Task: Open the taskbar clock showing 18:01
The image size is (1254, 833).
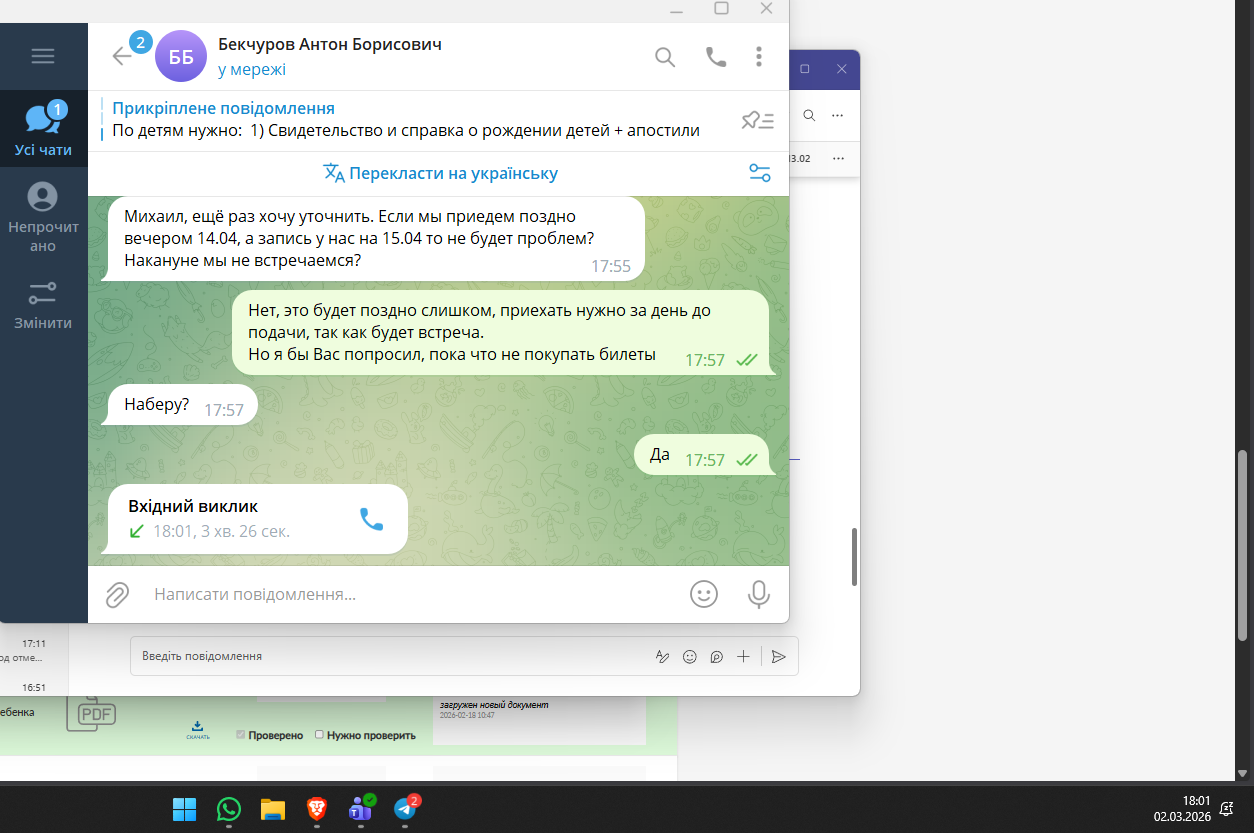Action: (x=1182, y=808)
